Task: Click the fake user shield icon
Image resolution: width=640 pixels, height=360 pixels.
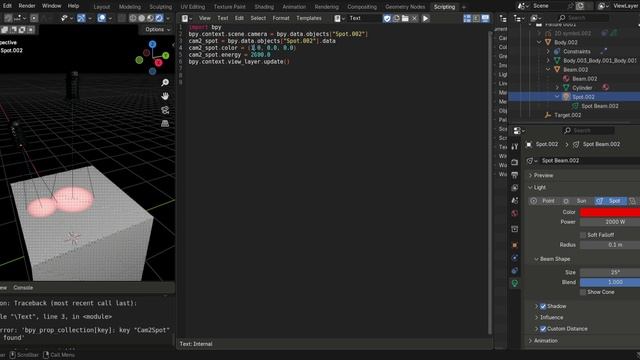Action: click(x=387, y=18)
